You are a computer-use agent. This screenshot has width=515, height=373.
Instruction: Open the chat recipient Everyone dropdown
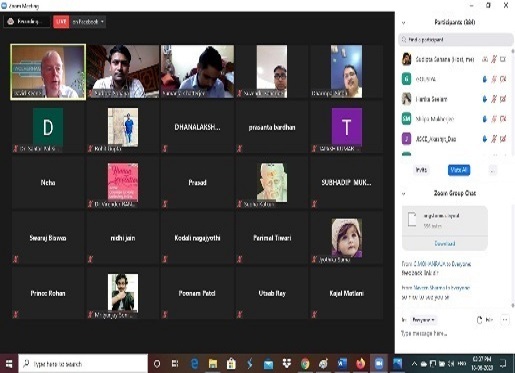[423, 320]
